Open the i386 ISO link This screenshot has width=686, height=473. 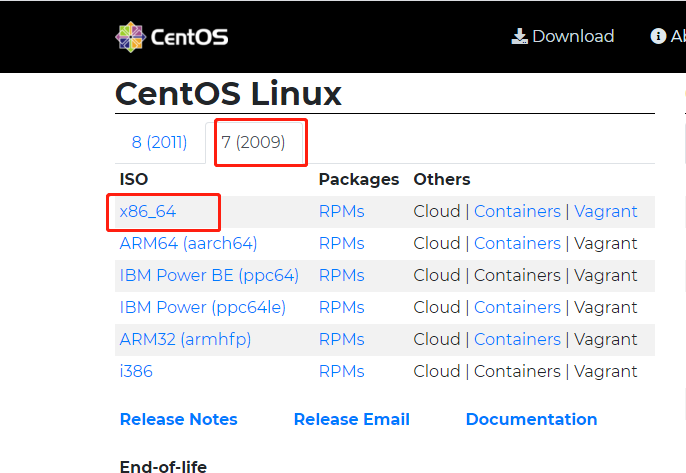[136, 371]
